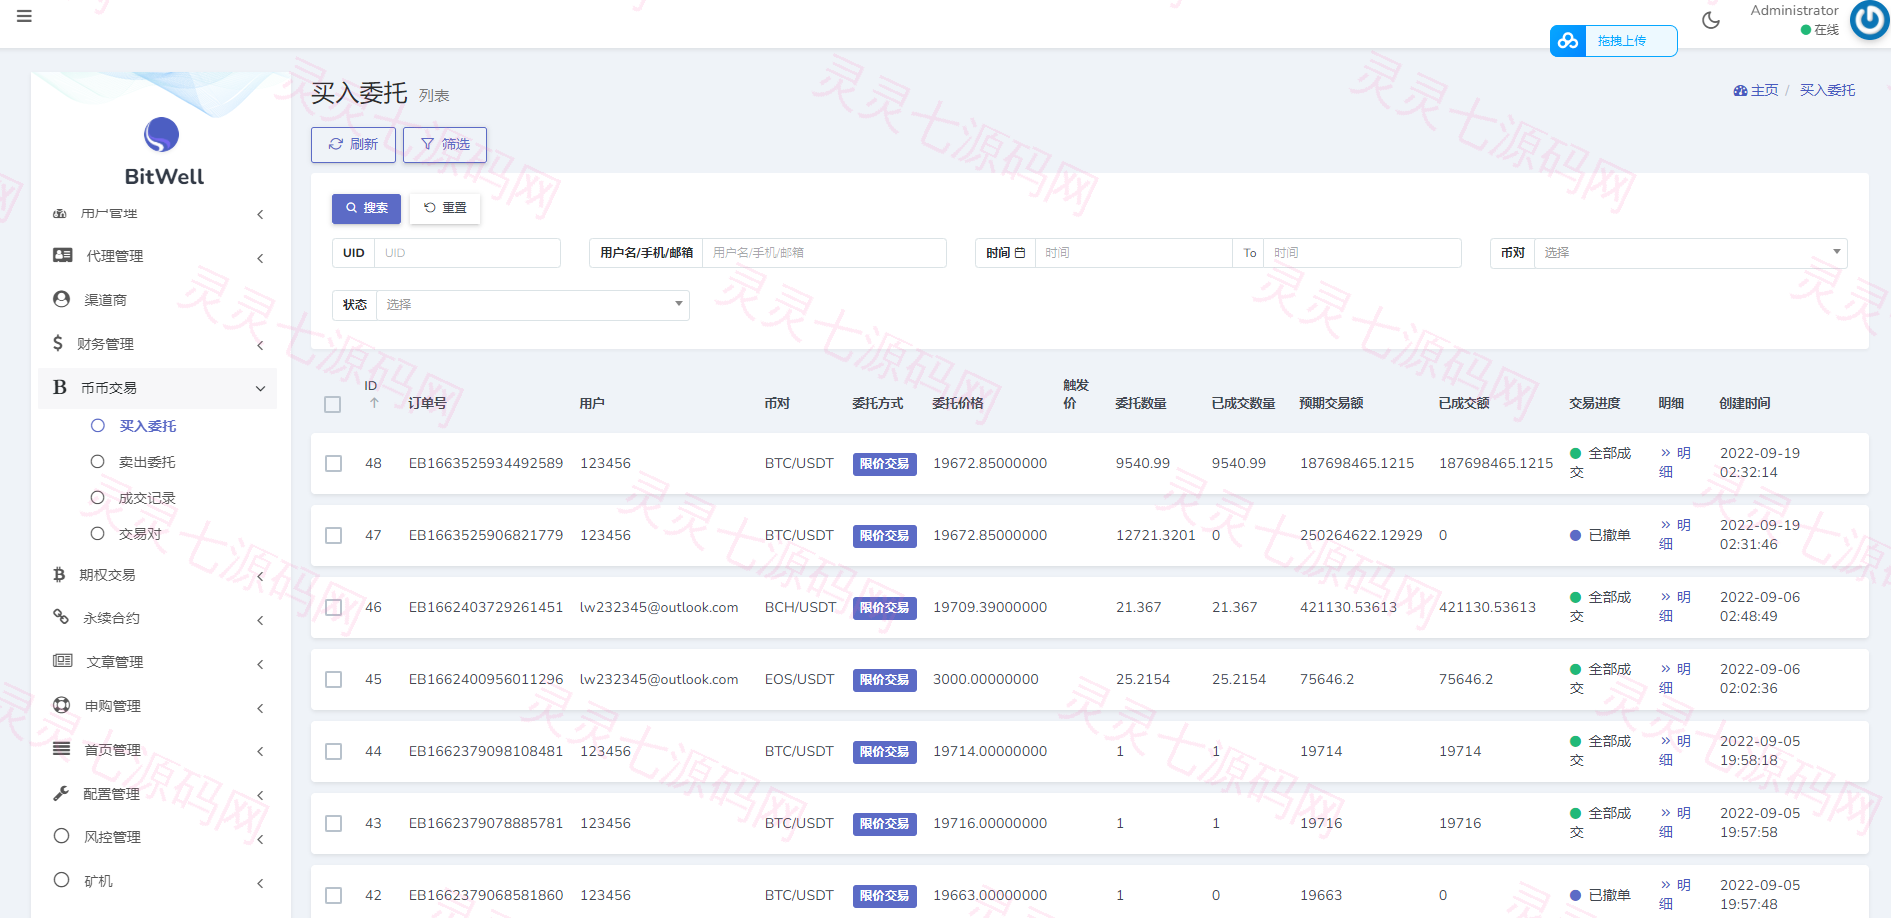Click the 主页 breadcrumb dashboard icon
This screenshot has width=1891, height=918.
click(x=1740, y=90)
